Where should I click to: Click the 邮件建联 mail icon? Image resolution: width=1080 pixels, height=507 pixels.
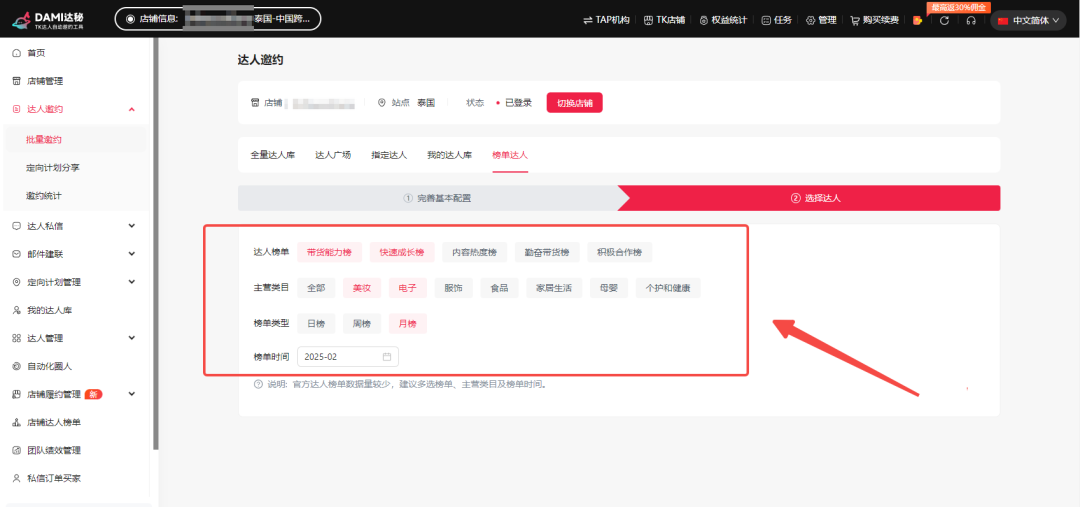[17, 254]
